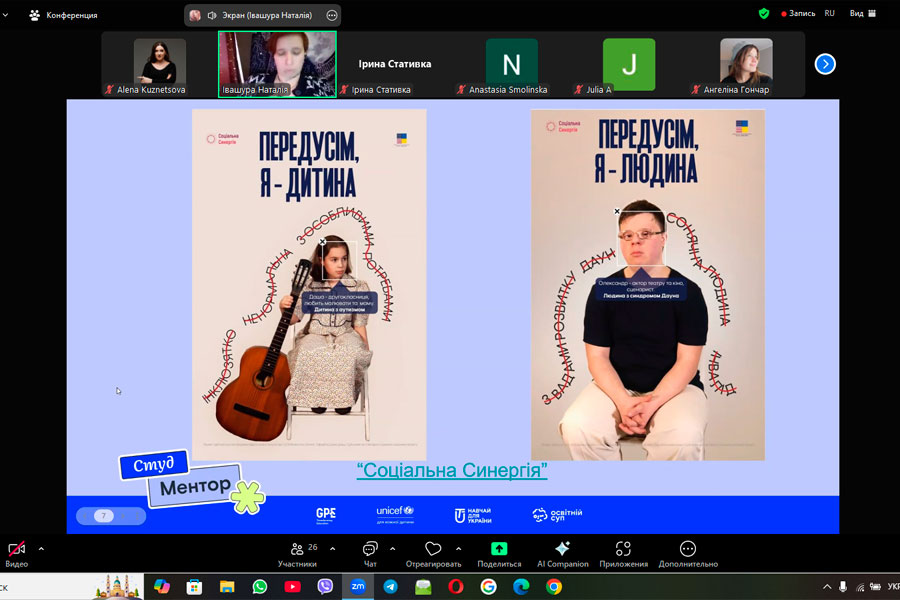Open screen share options three-dot menu
The height and width of the screenshot is (600, 900).
pos(332,15)
